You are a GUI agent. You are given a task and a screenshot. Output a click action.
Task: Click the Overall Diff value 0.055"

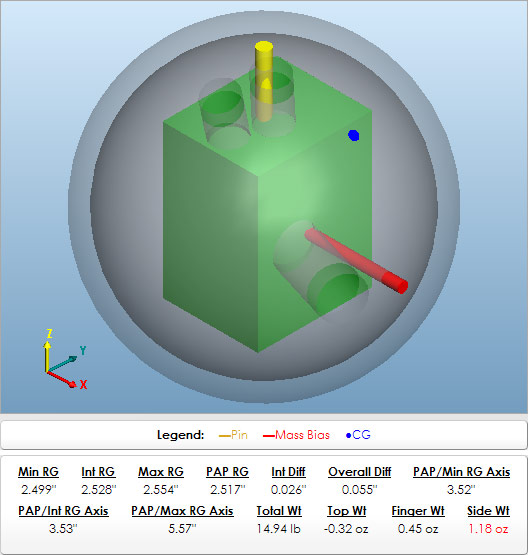pos(360,490)
